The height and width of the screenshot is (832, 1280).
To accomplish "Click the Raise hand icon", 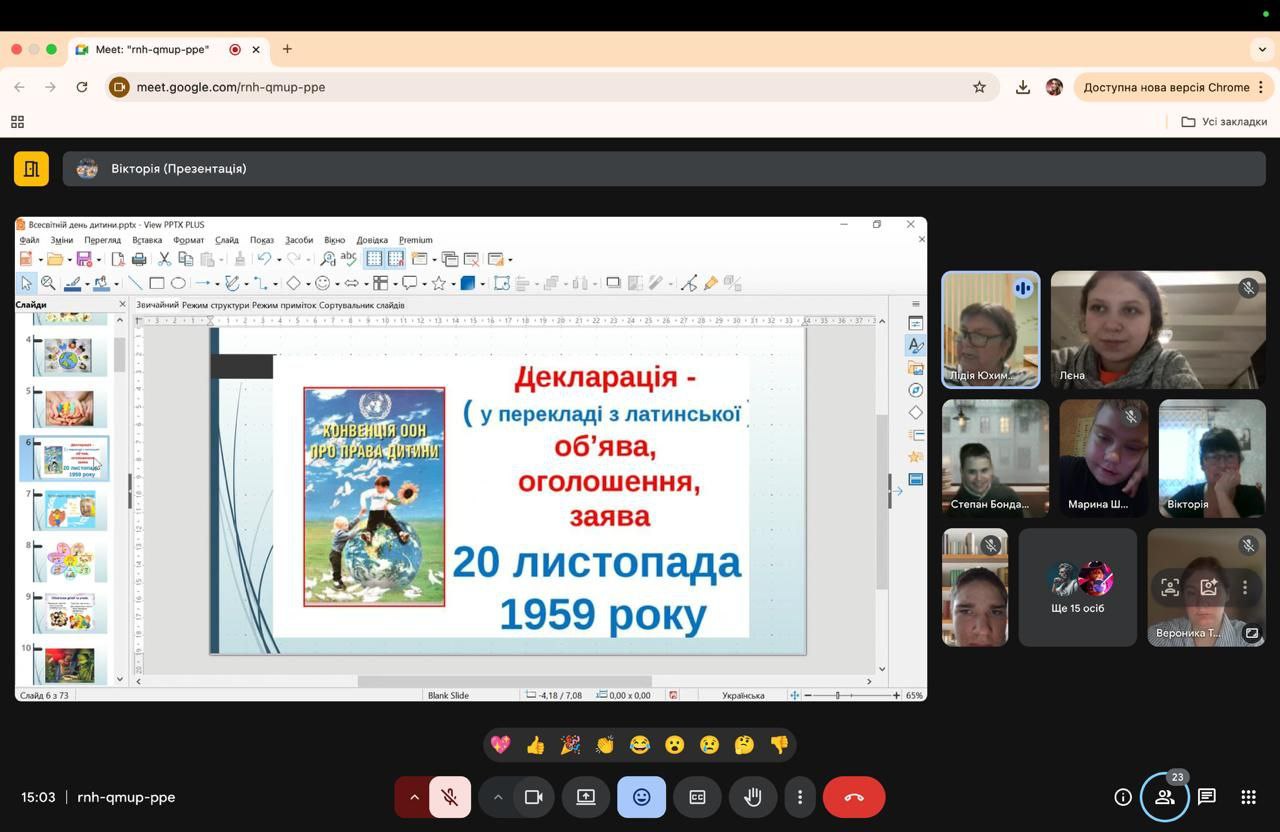I will 753,797.
